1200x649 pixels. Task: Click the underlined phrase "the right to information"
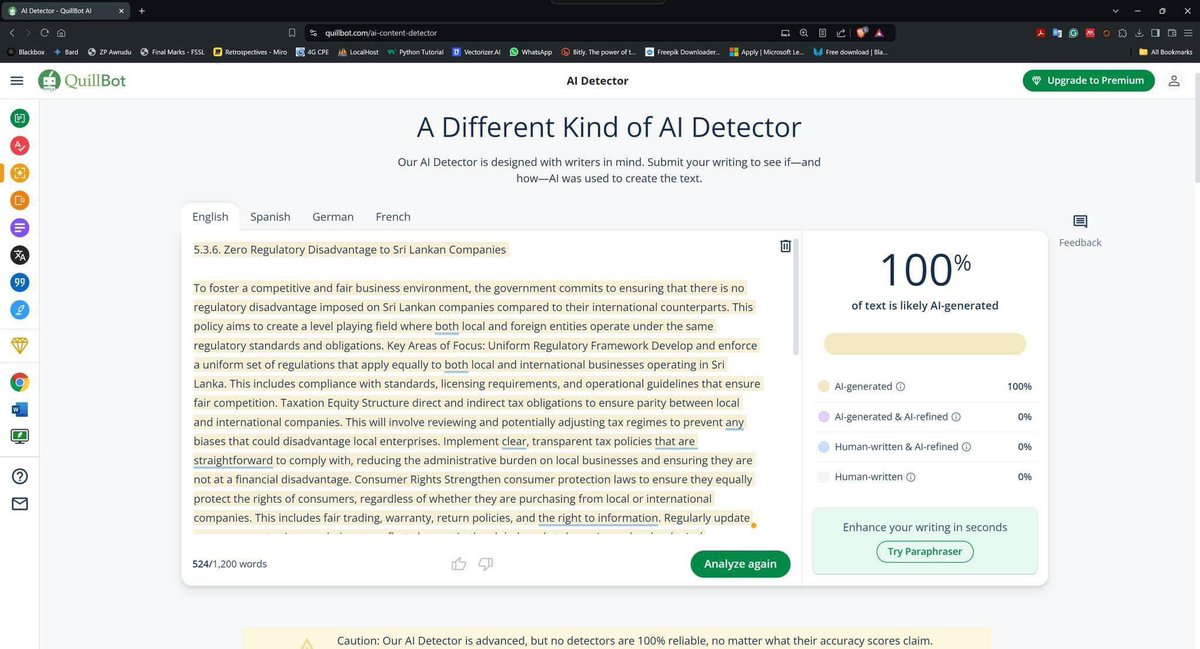click(x=599, y=519)
